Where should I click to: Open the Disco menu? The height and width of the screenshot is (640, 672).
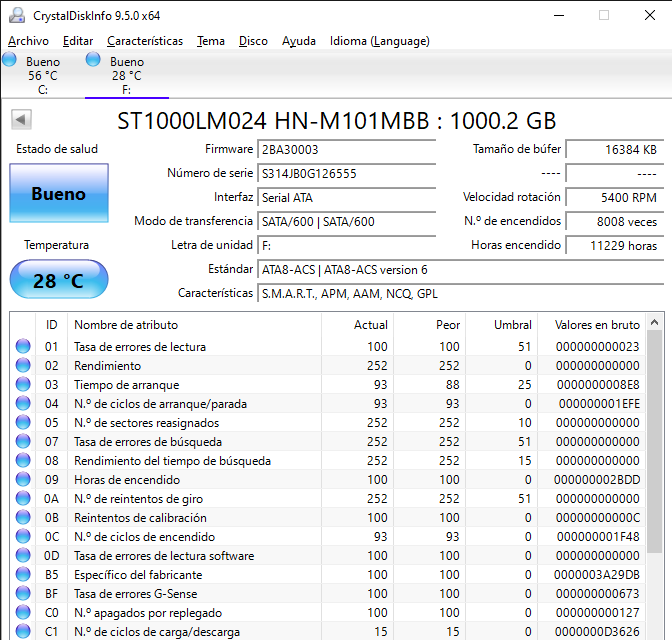[x=253, y=41]
